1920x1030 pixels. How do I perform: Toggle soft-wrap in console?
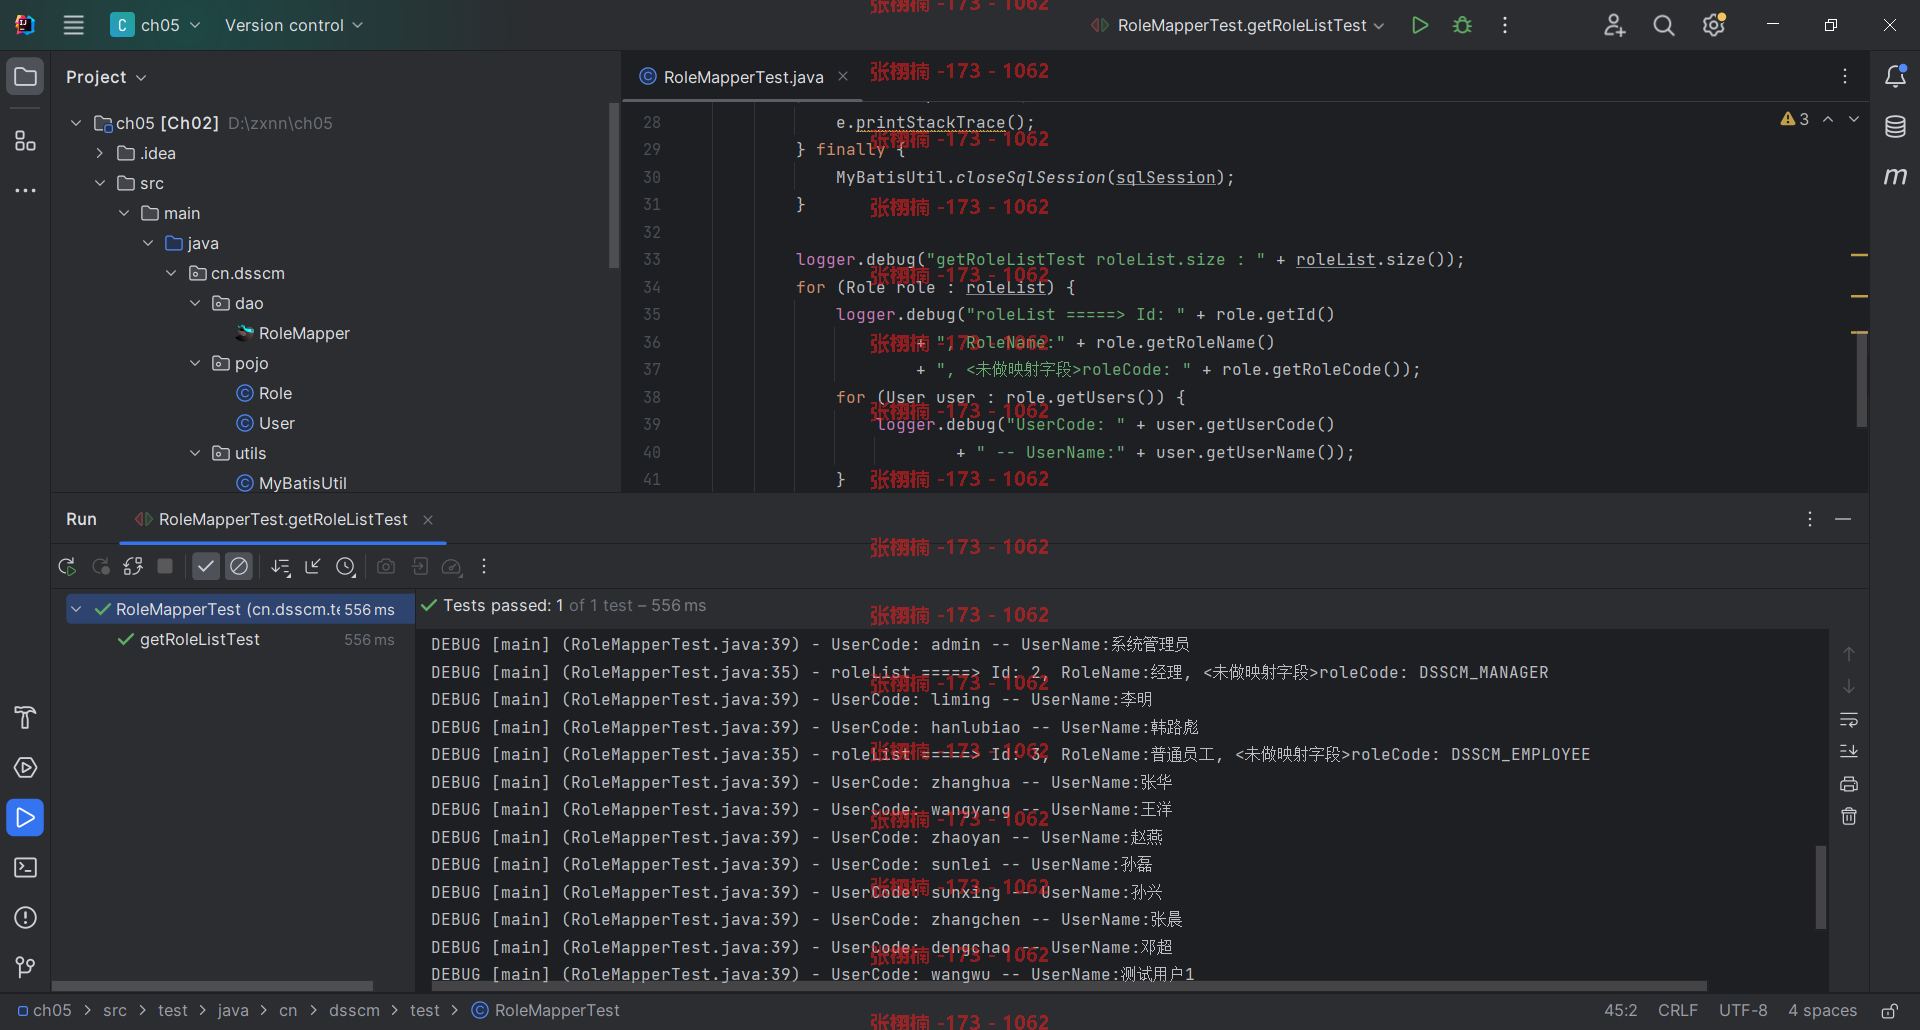pyautogui.click(x=1849, y=720)
